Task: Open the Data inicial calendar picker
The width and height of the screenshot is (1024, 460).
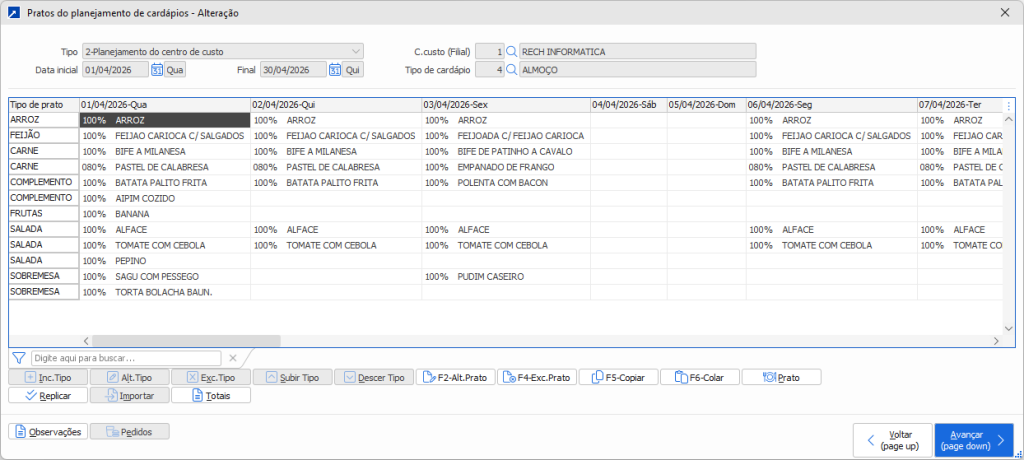Action: pyautogui.click(x=157, y=70)
